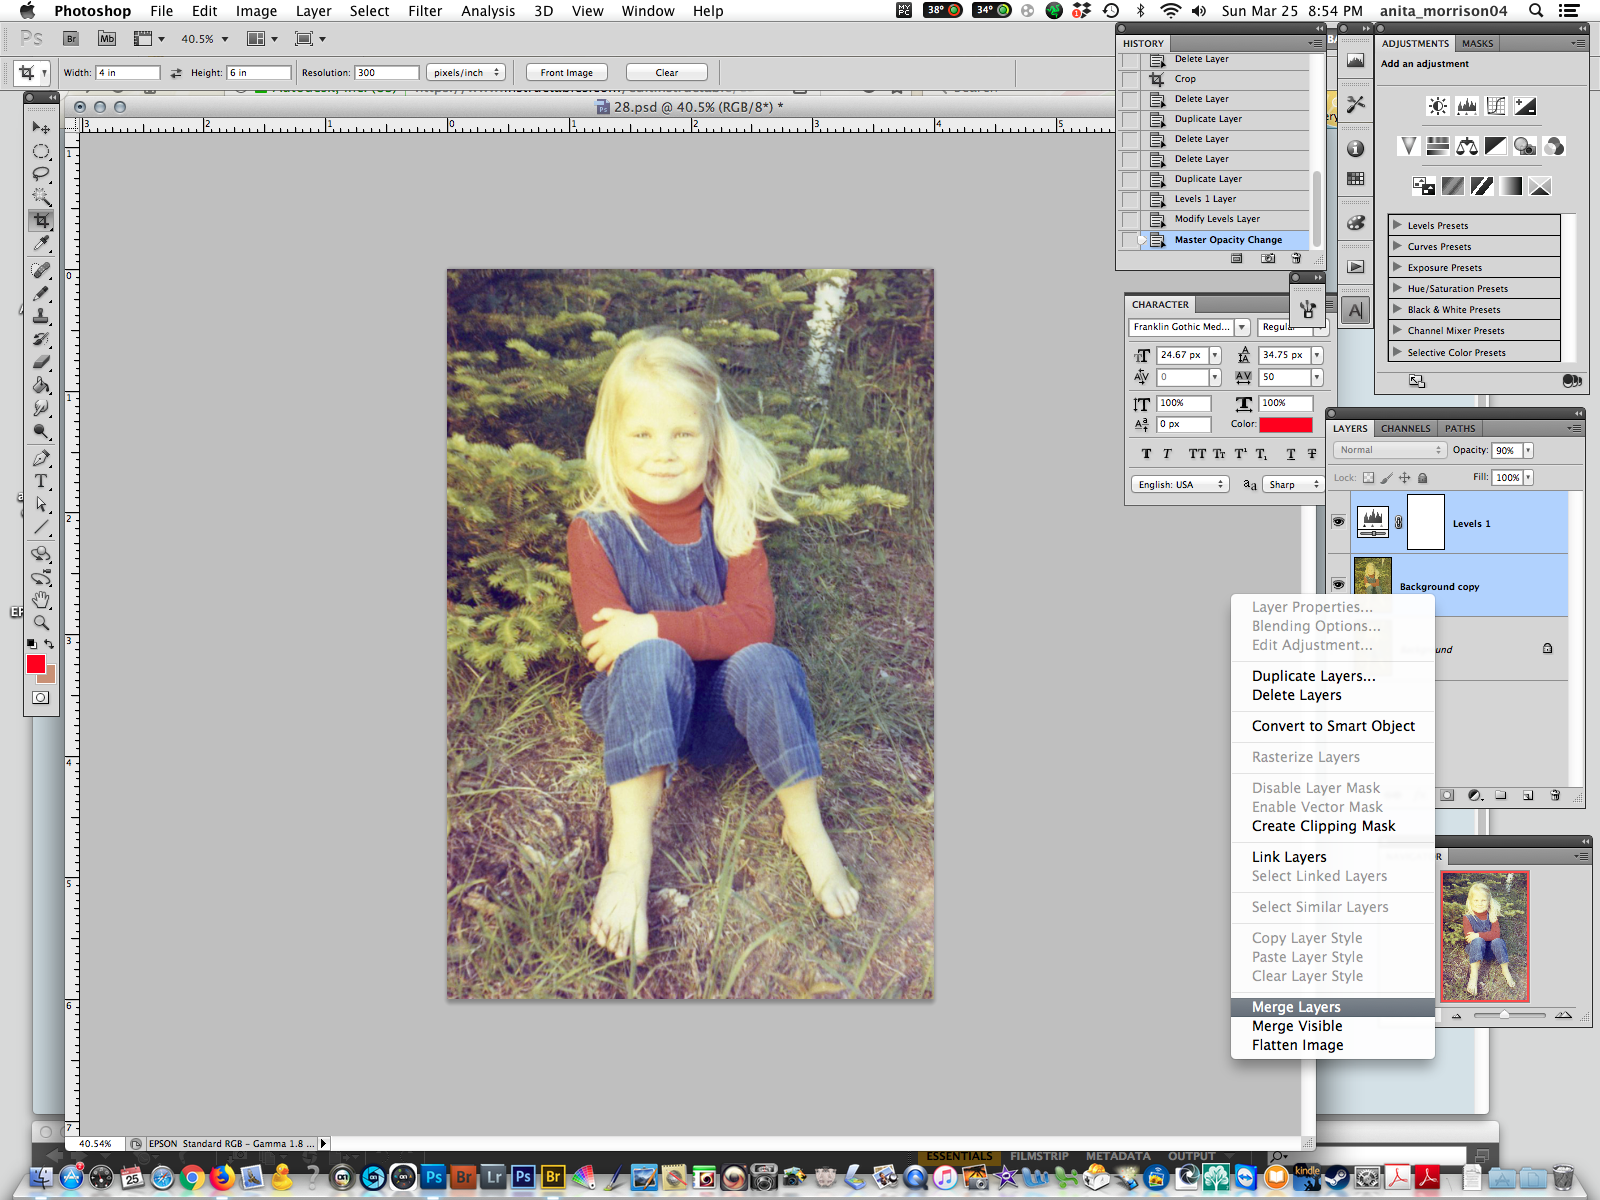Screen dimensions: 1600x1200
Task: Add a Brightness/Contrast adjustment
Action: pyautogui.click(x=1438, y=106)
